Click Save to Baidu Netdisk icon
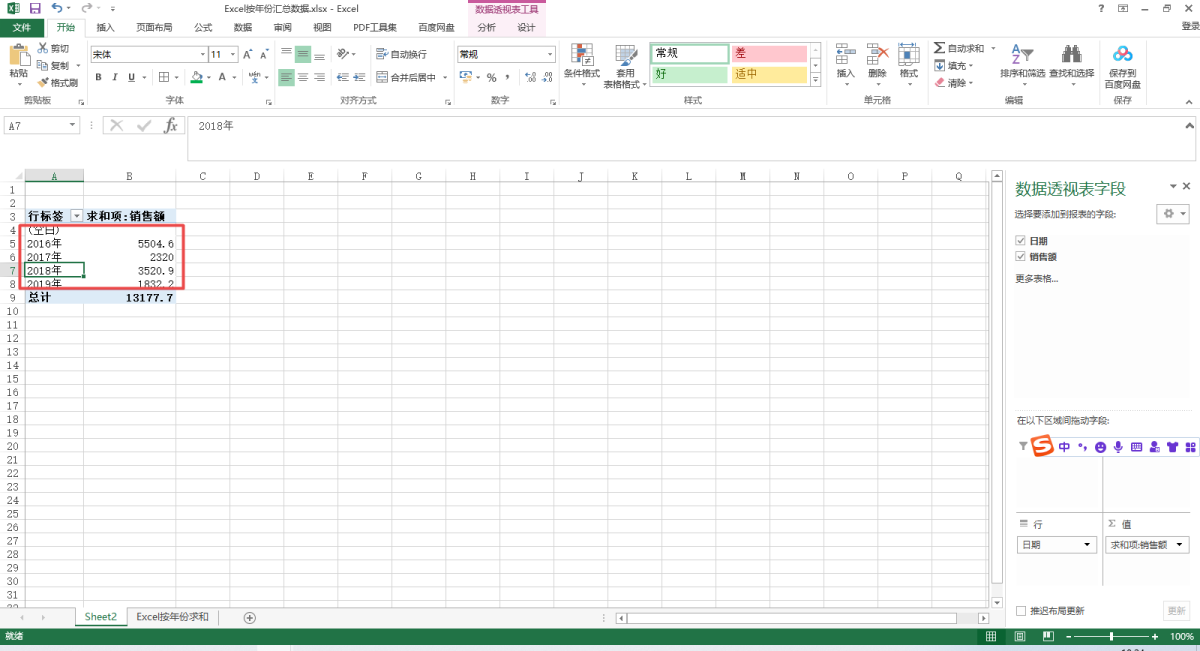Screen dimensions: 1200x651 pyautogui.click(x=1122, y=60)
